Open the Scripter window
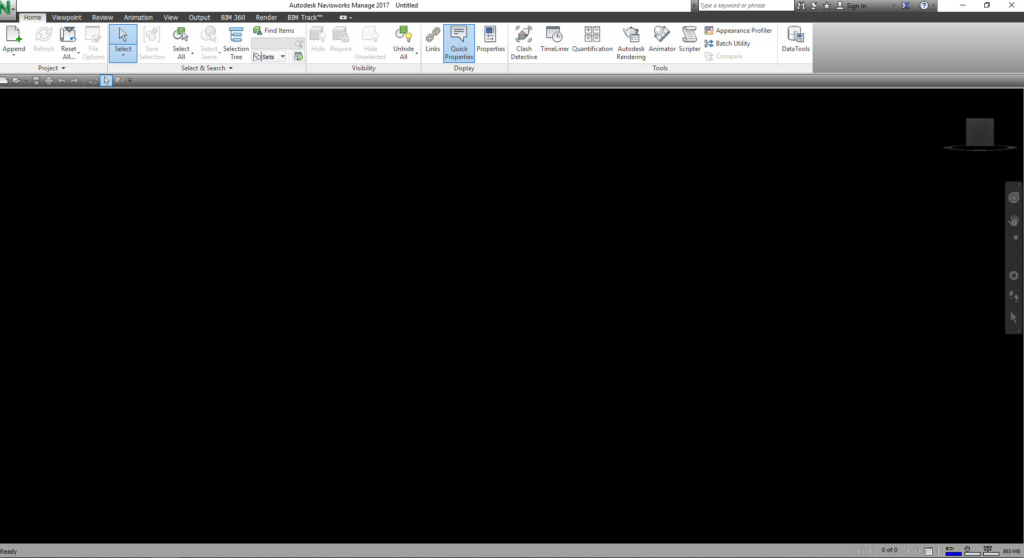Viewport: 1024px width, 558px height. [x=690, y=36]
